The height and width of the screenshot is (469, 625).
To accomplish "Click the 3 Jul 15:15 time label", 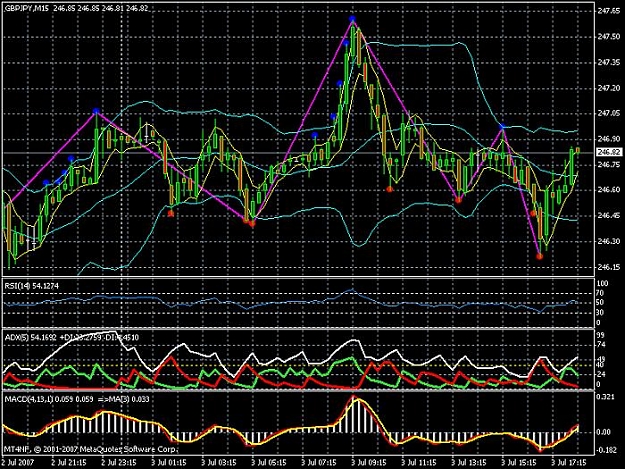I will [519, 463].
